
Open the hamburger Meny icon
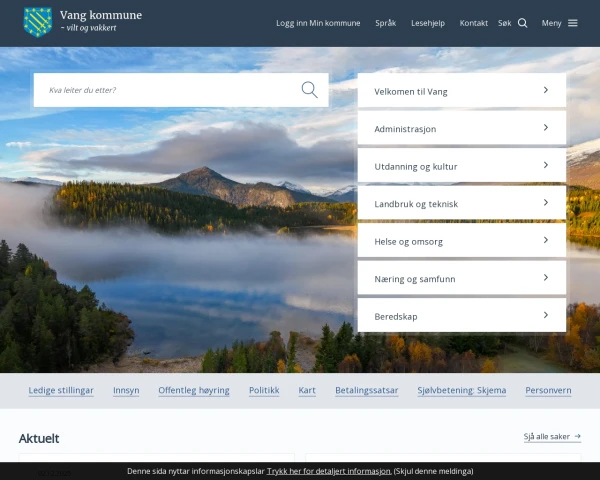pos(572,23)
